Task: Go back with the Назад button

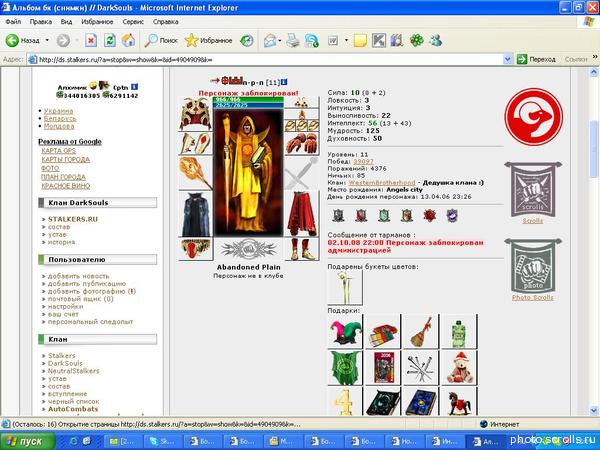Action: (x=23, y=40)
